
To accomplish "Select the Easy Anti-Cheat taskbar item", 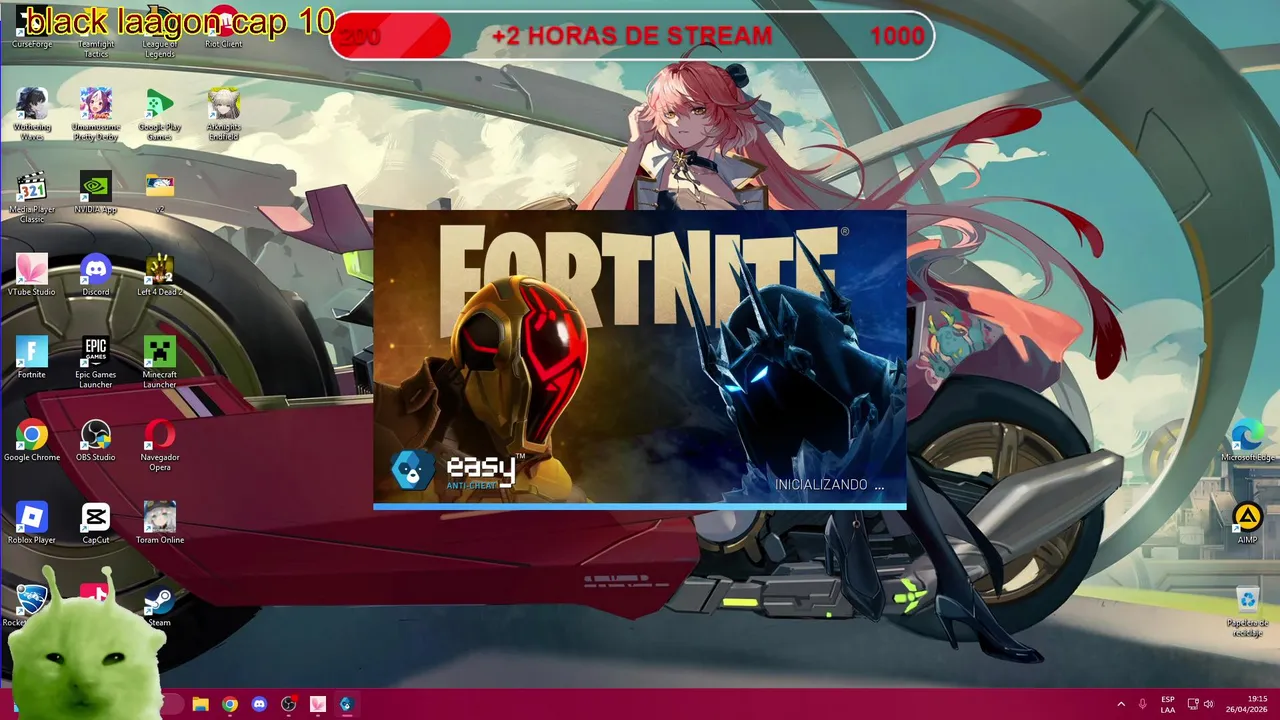I will pos(346,704).
